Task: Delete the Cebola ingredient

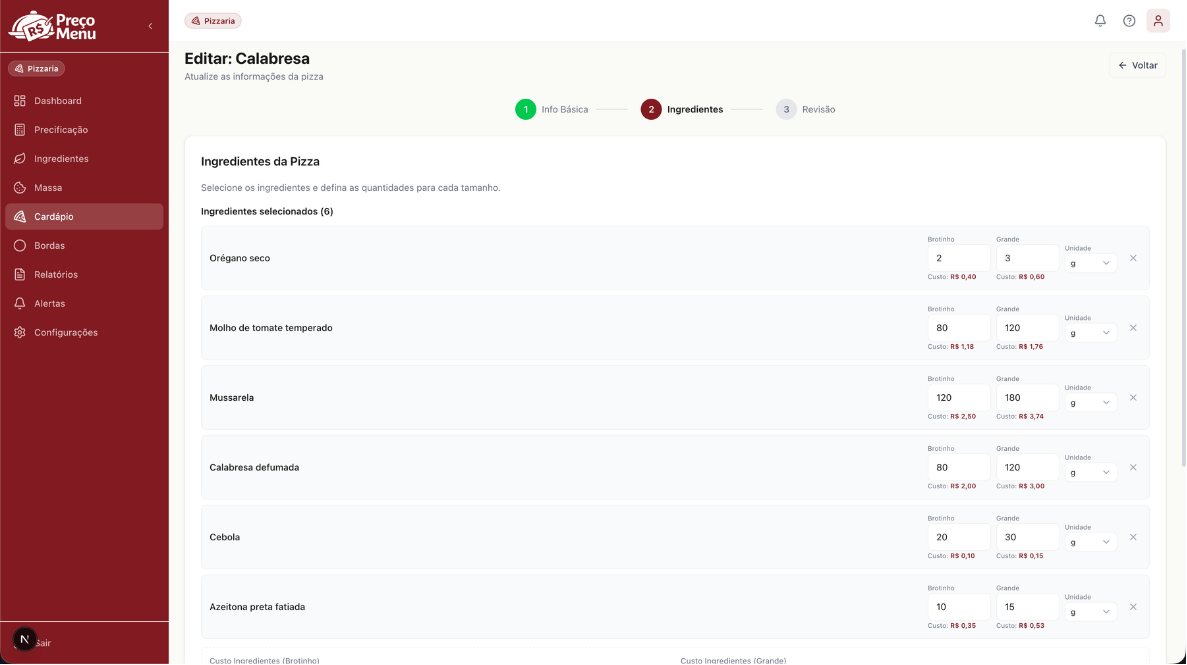Action: point(1132,537)
